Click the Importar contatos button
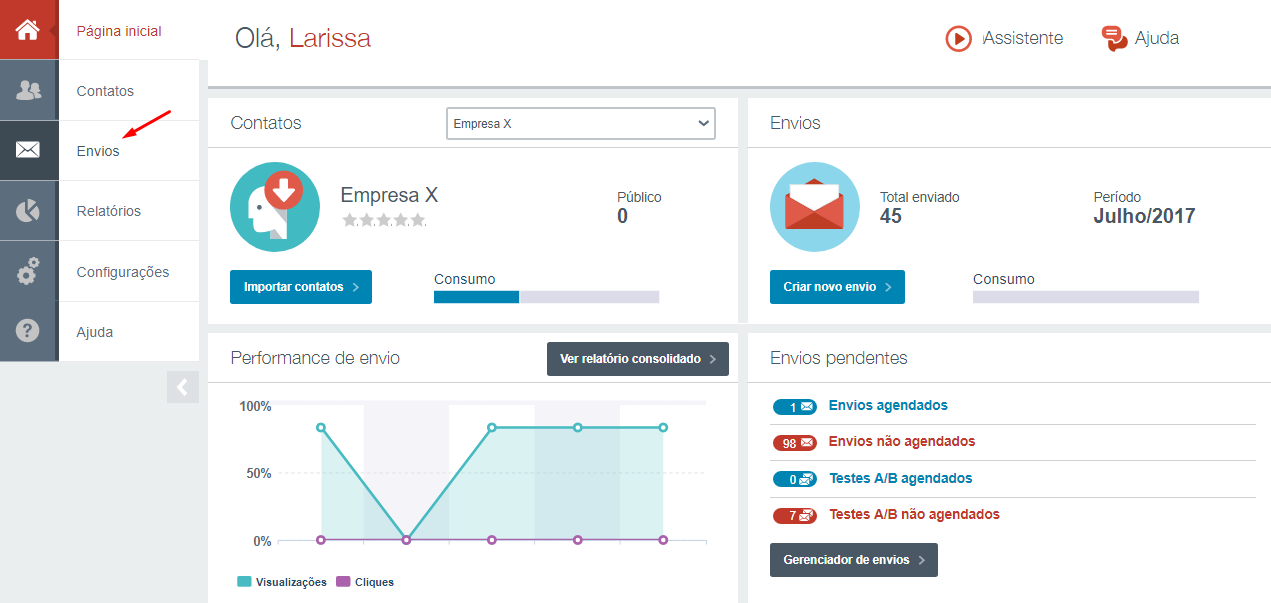The width and height of the screenshot is (1271, 603). [x=301, y=287]
